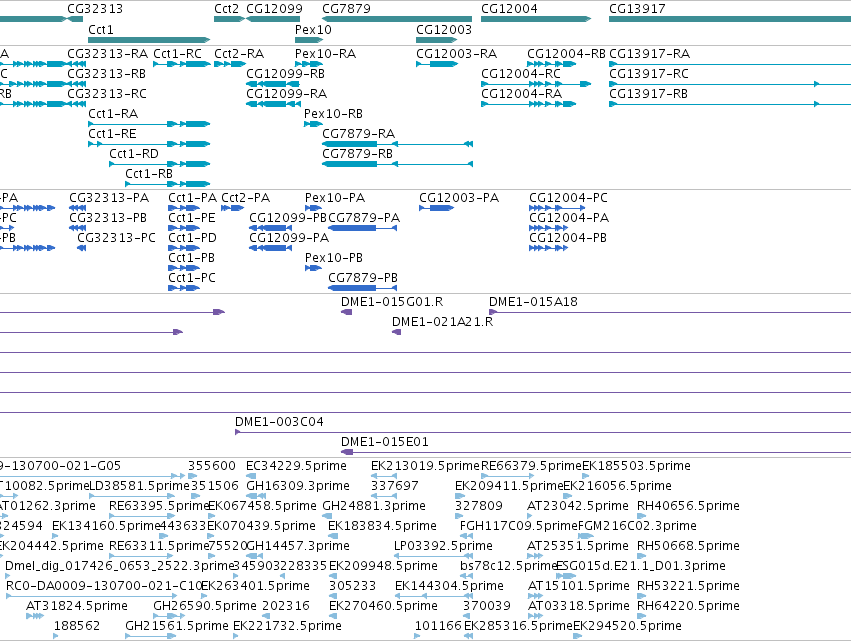Select protein CG7879-PA
The height and width of the screenshot is (641, 851).
[363, 228]
